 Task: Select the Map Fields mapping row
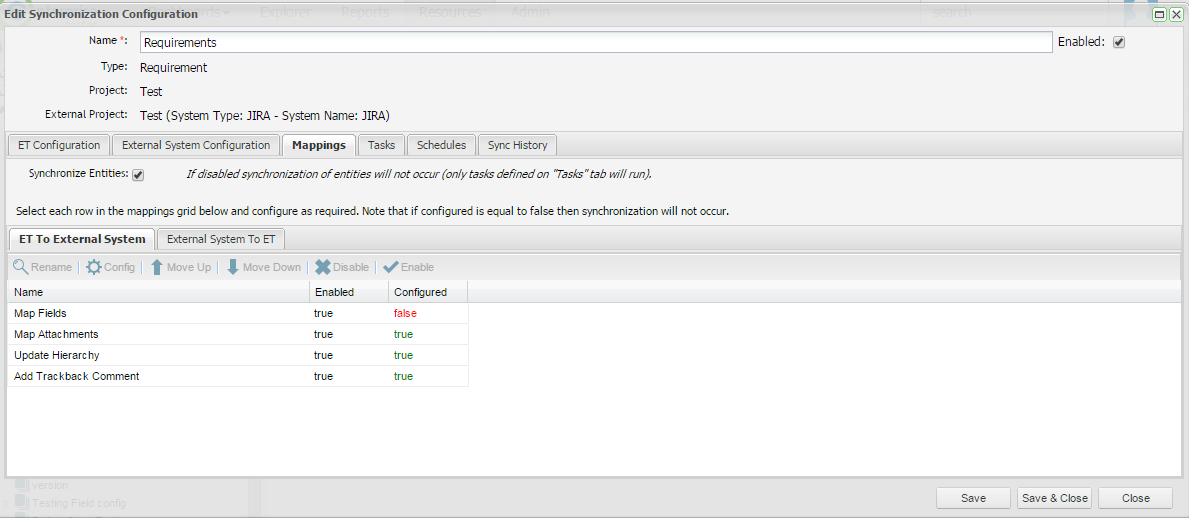coord(160,313)
